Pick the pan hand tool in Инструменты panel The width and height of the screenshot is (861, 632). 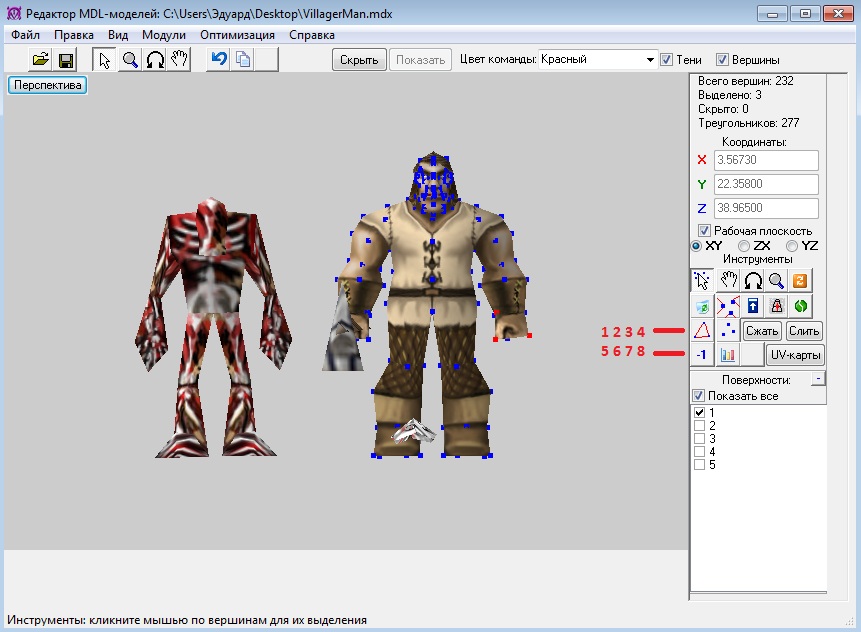[x=728, y=281]
